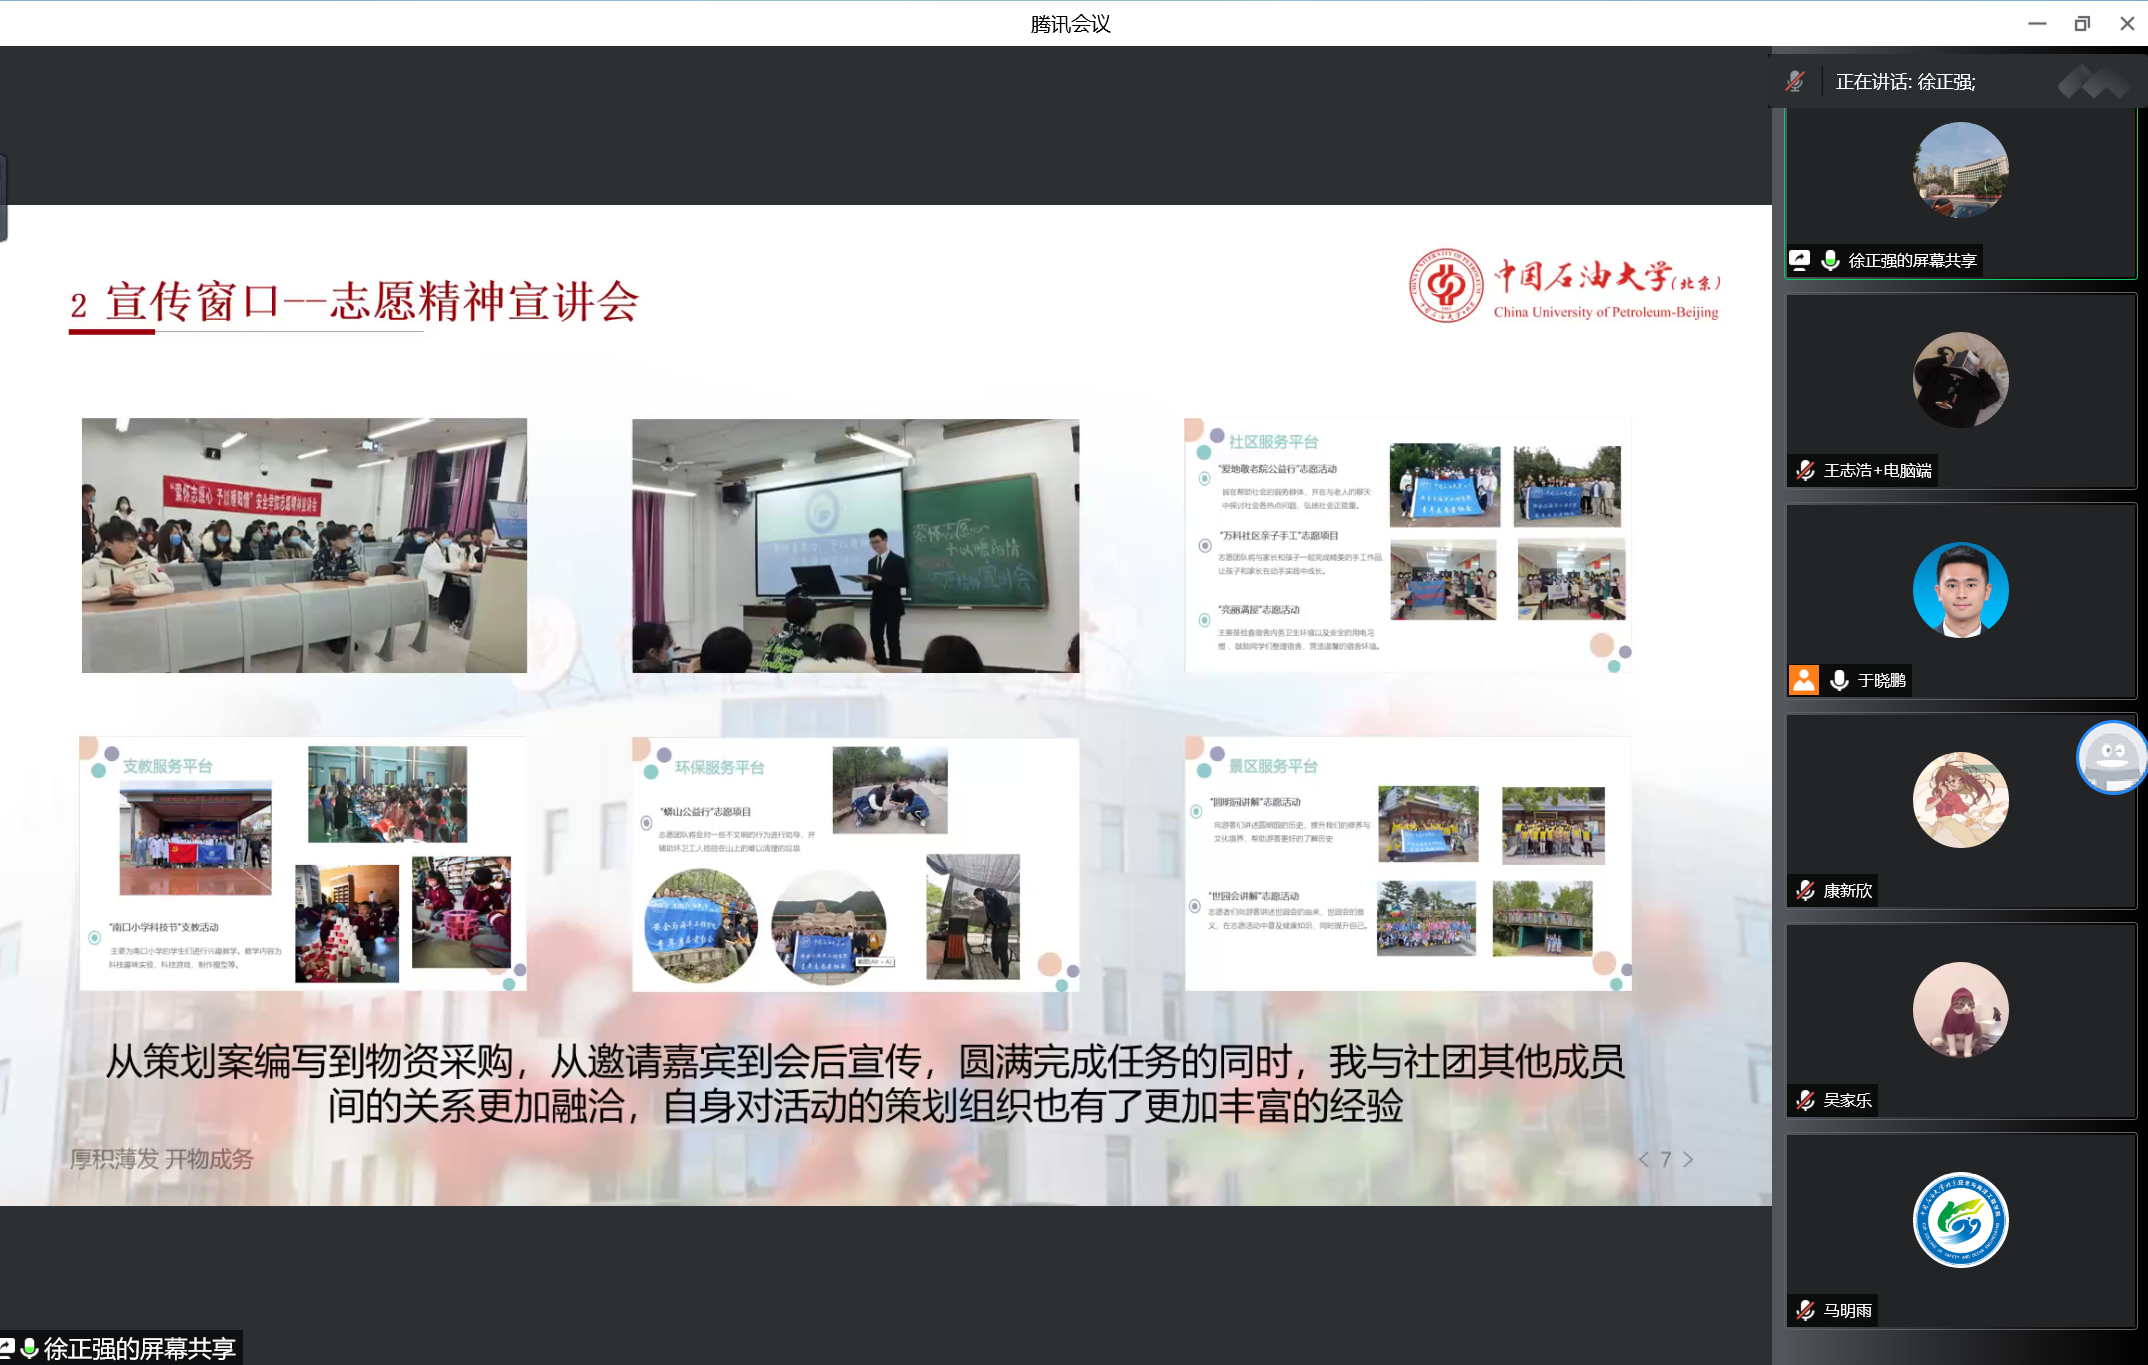2148x1365 pixels.
Task: Click the slide page number 7
Action: (1666, 1160)
